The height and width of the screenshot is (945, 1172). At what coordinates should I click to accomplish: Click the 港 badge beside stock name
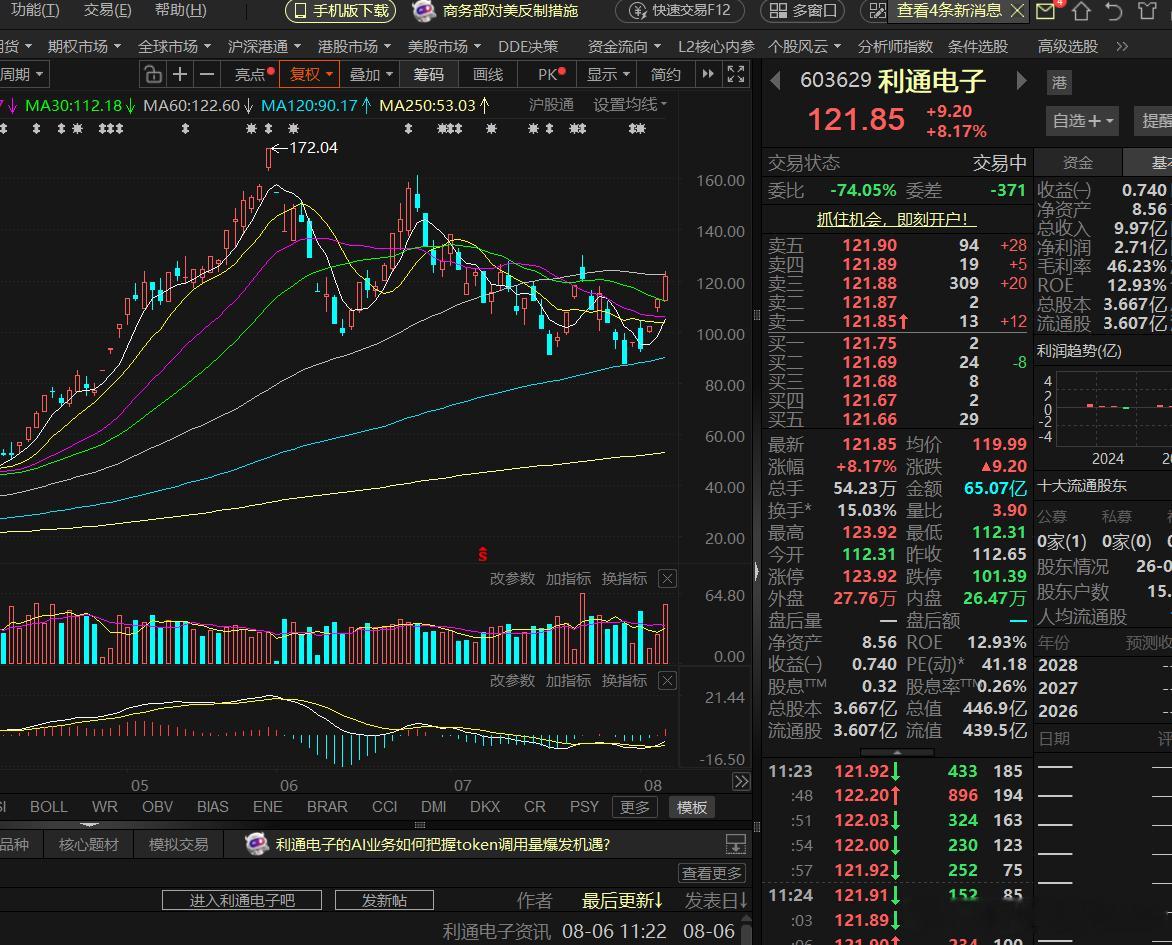coord(1059,82)
